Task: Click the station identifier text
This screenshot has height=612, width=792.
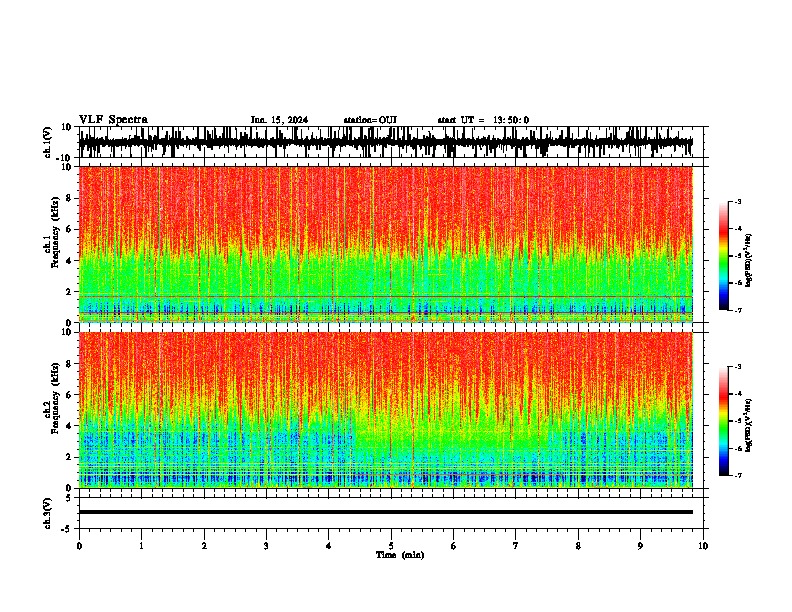Action: (370, 120)
